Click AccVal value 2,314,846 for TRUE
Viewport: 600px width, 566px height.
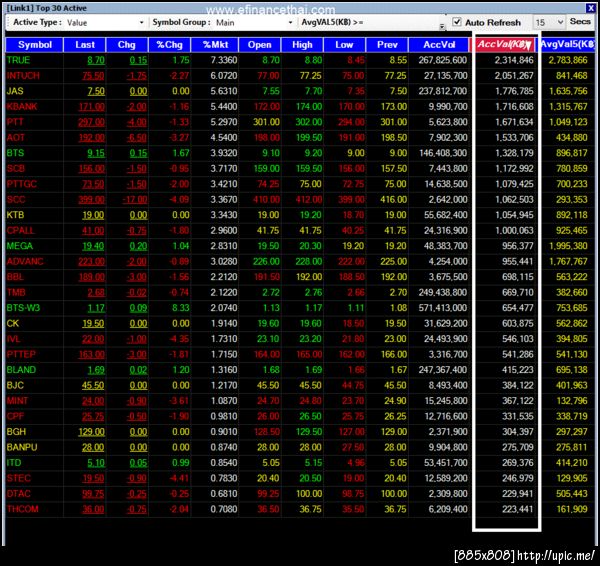pos(514,60)
